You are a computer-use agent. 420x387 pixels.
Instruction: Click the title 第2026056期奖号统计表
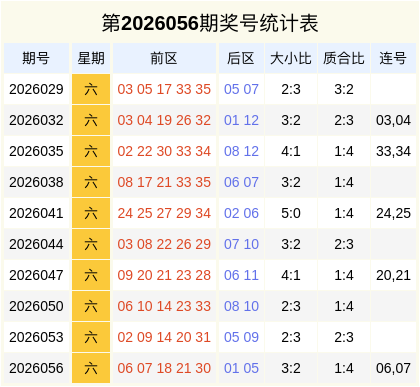point(210,23)
